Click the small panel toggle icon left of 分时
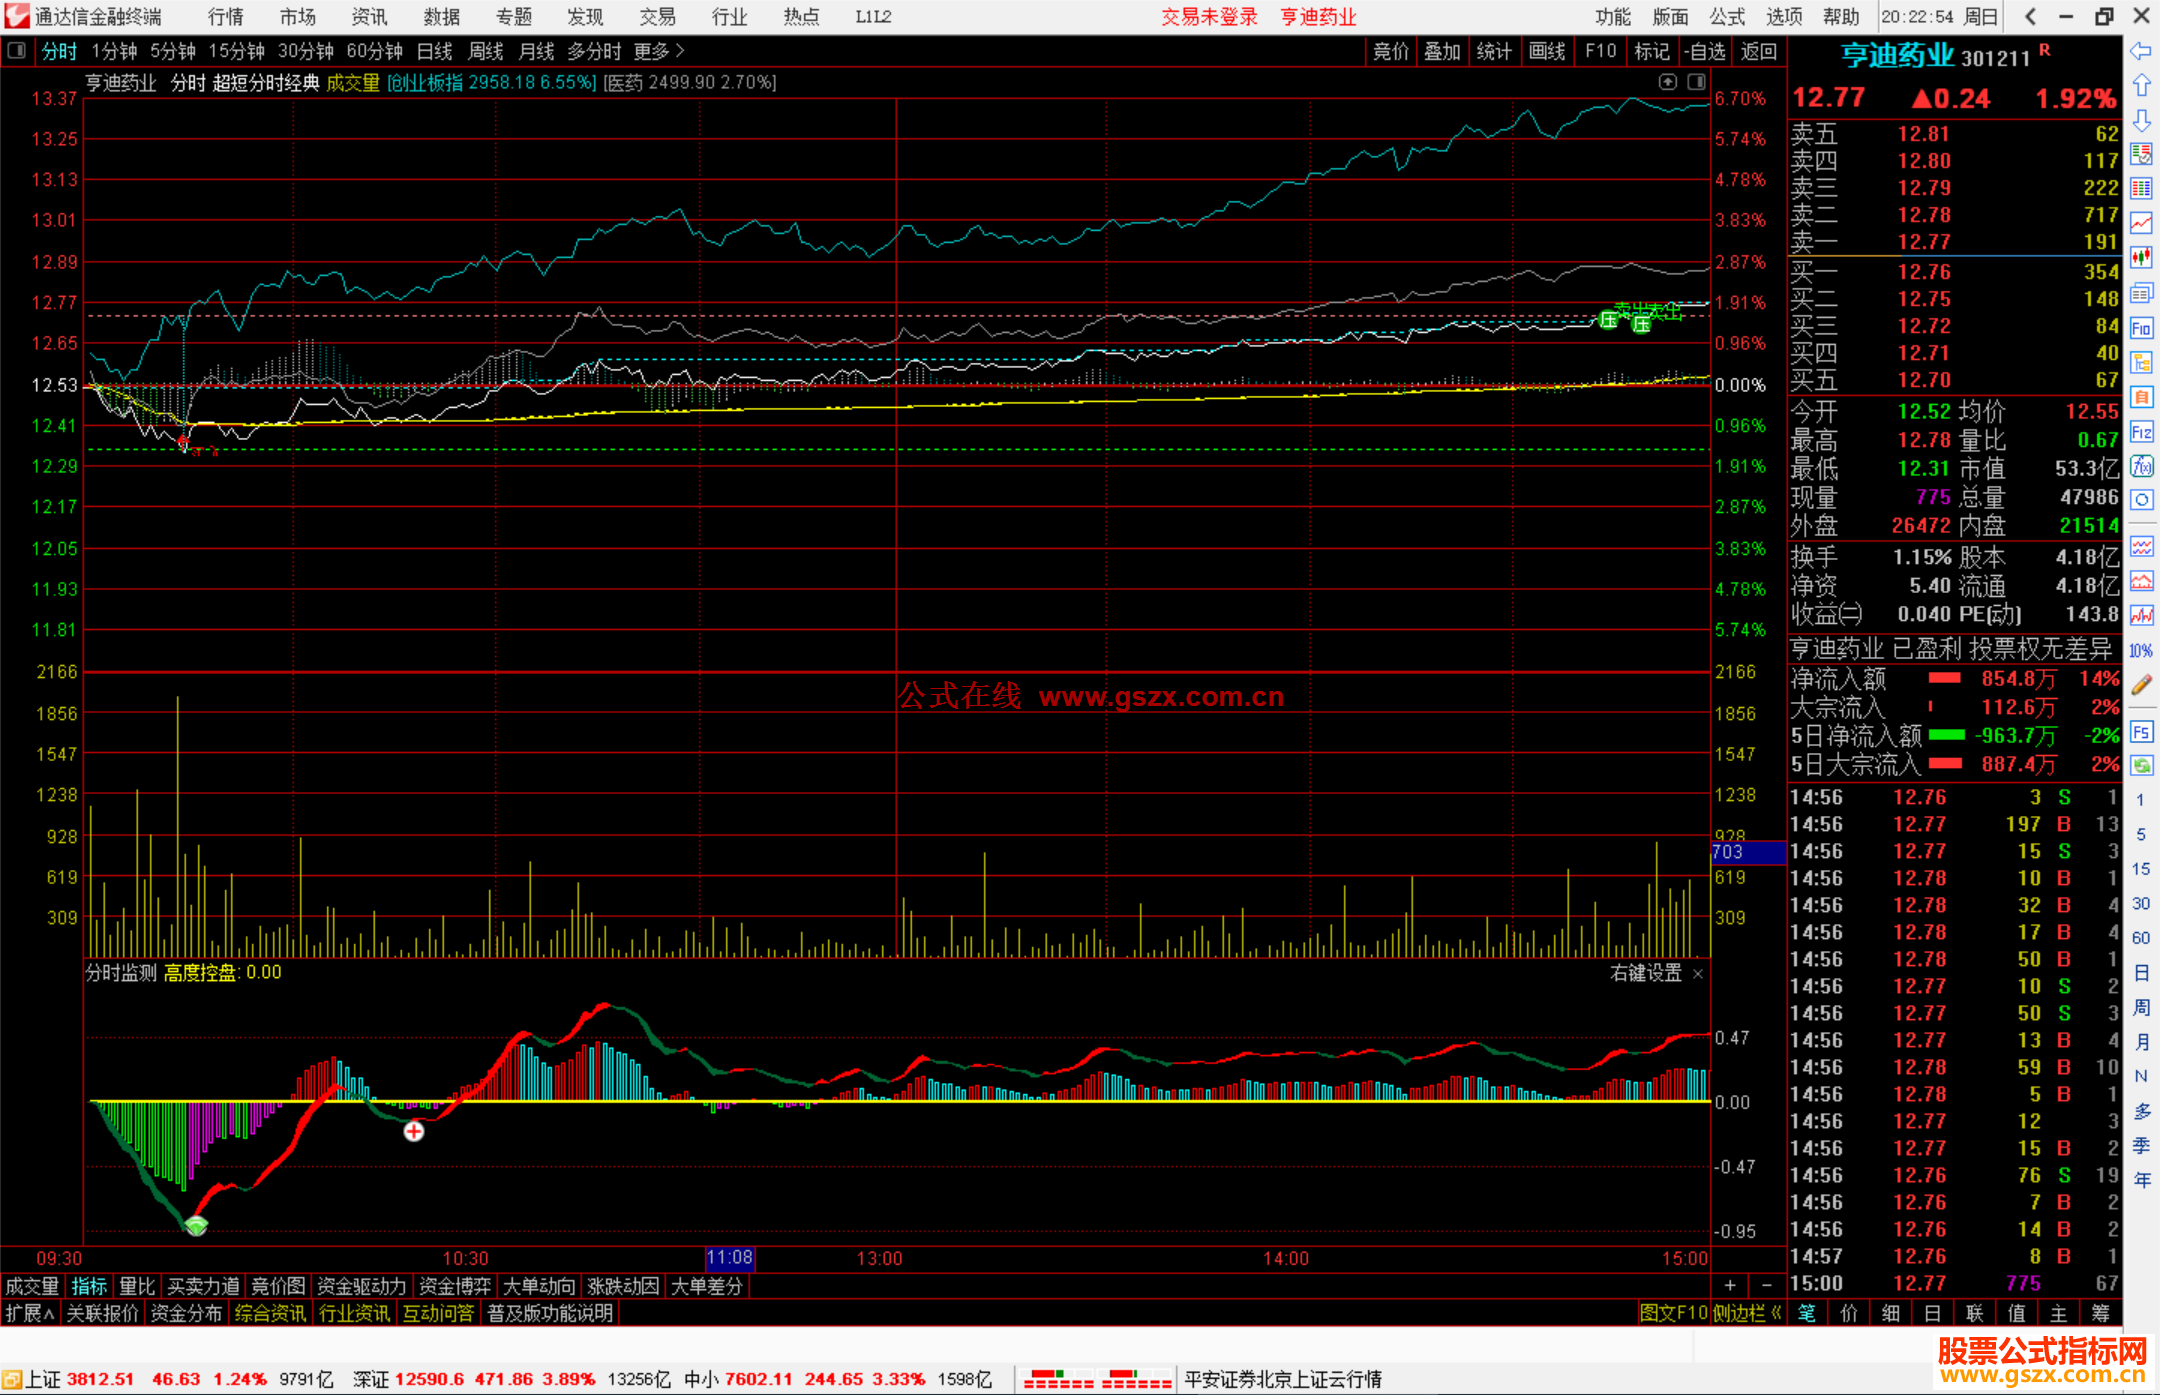 coord(16,50)
